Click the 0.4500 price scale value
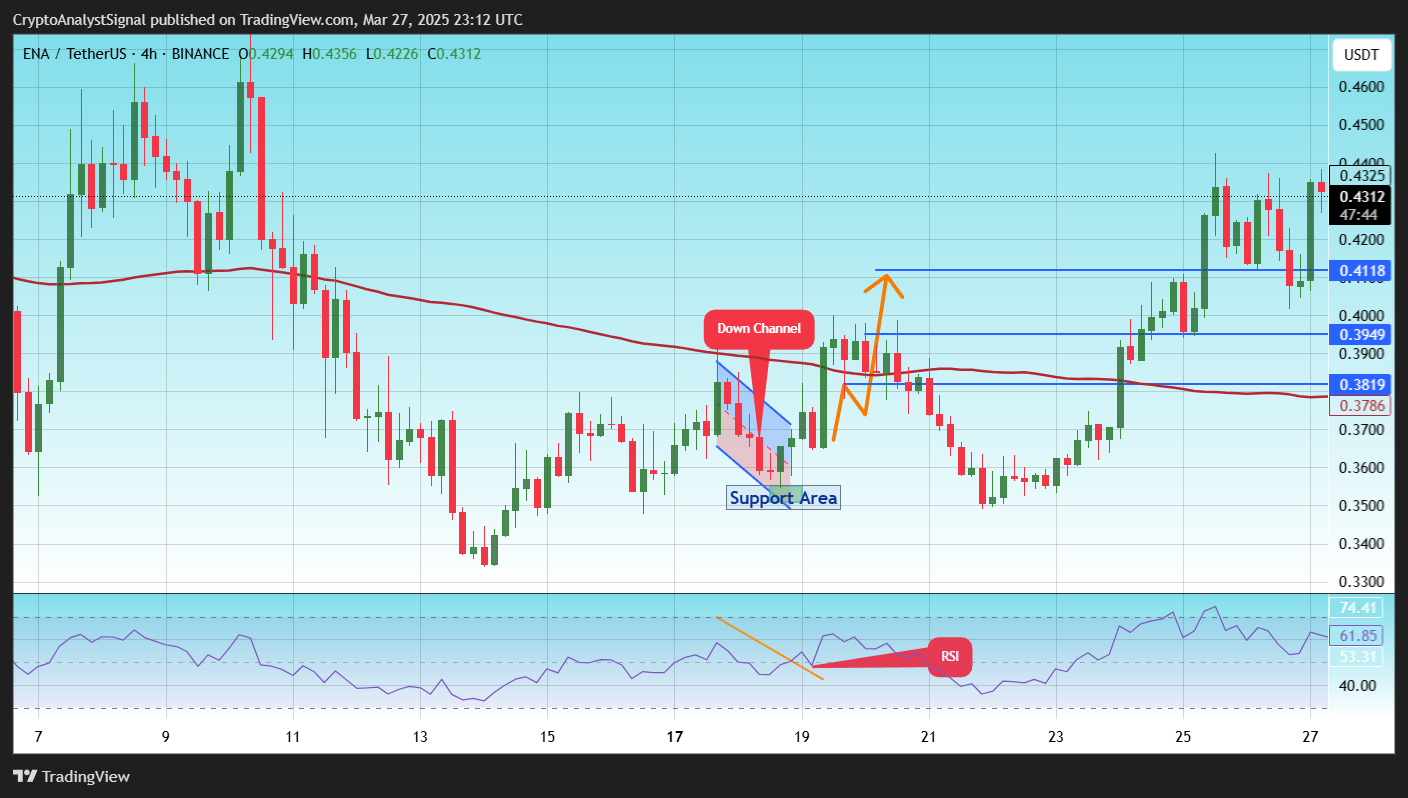This screenshot has width=1408, height=798. coord(1361,125)
